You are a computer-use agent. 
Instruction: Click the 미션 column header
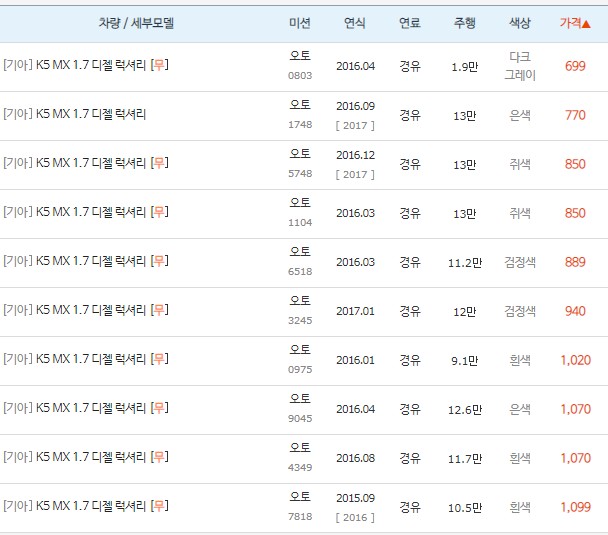[300, 23]
